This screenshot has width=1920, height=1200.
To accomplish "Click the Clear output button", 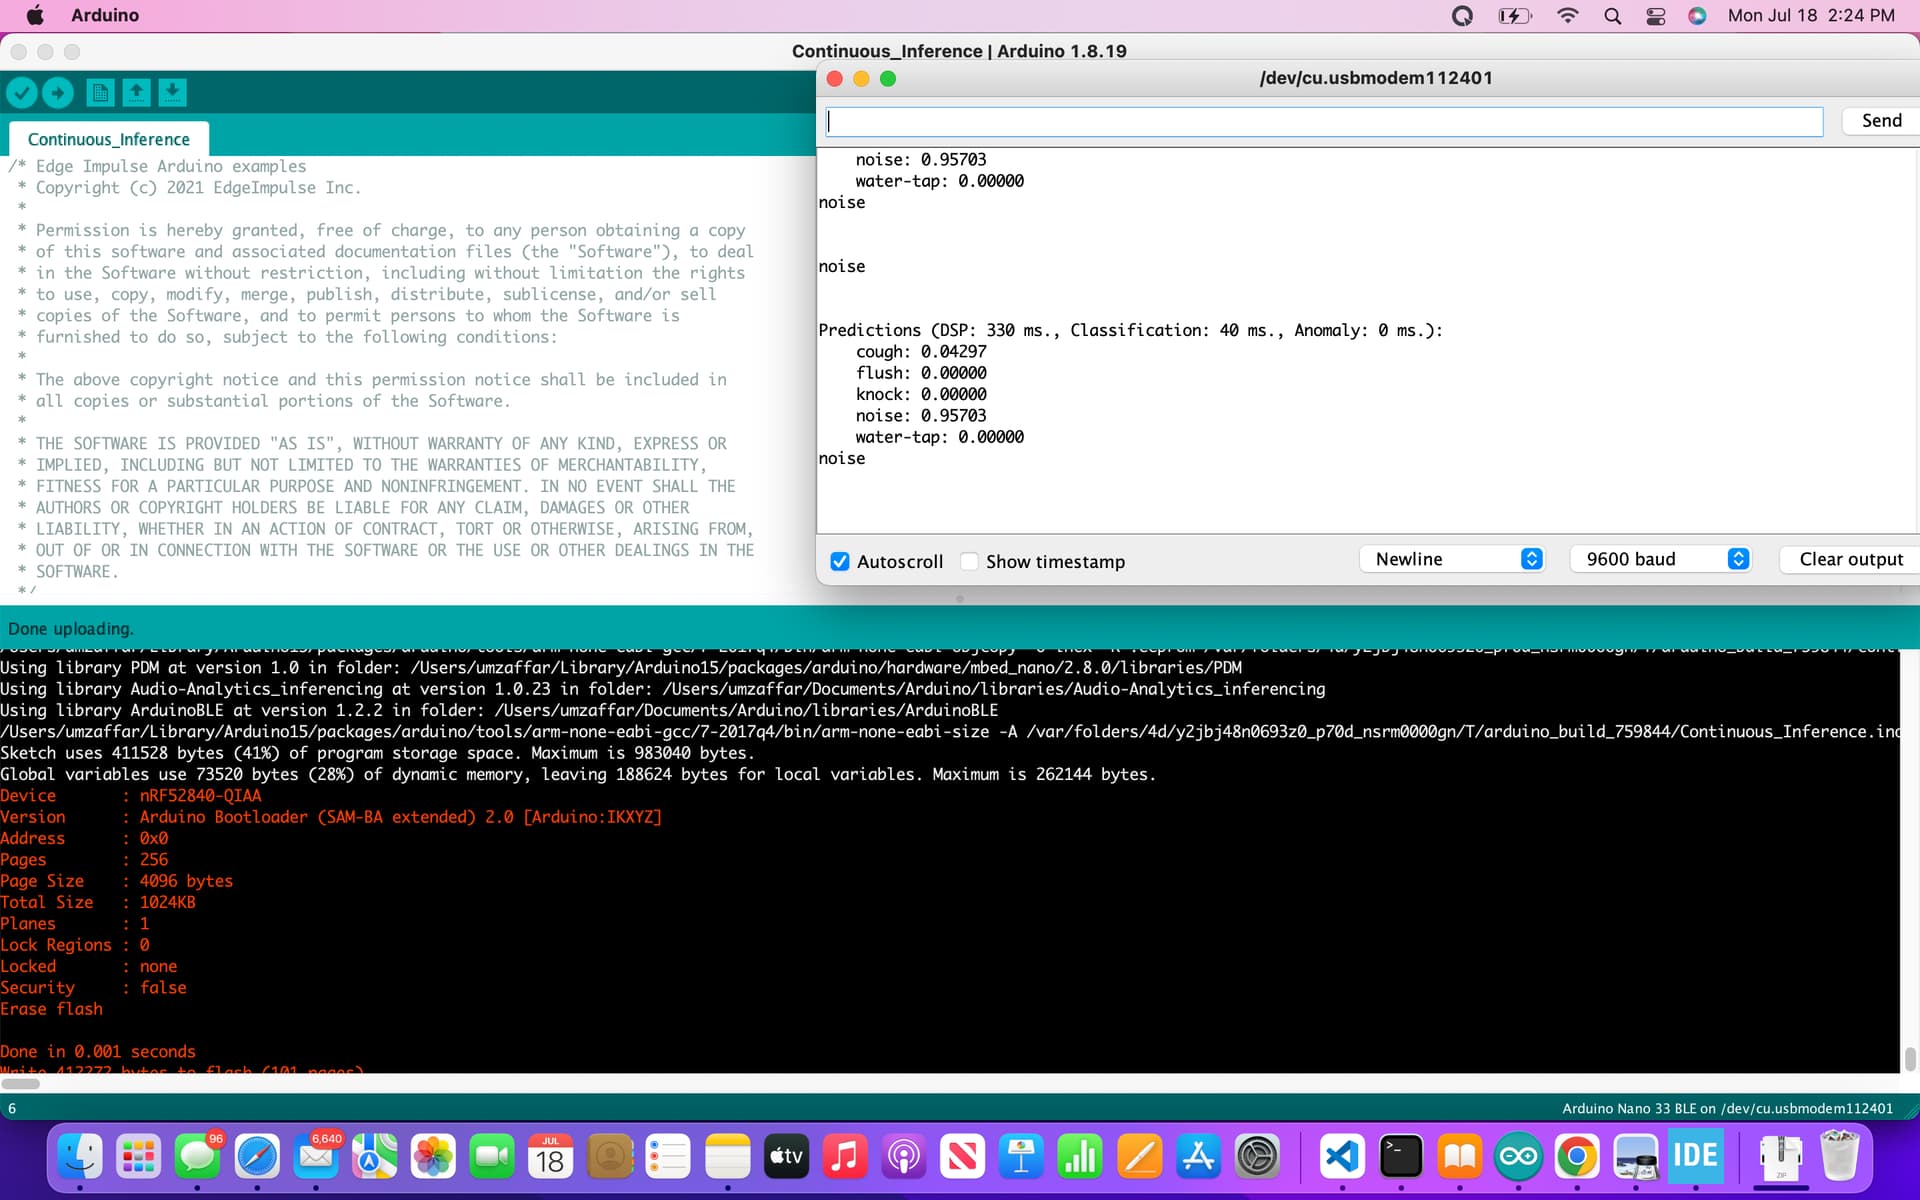I will click(1850, 559).
